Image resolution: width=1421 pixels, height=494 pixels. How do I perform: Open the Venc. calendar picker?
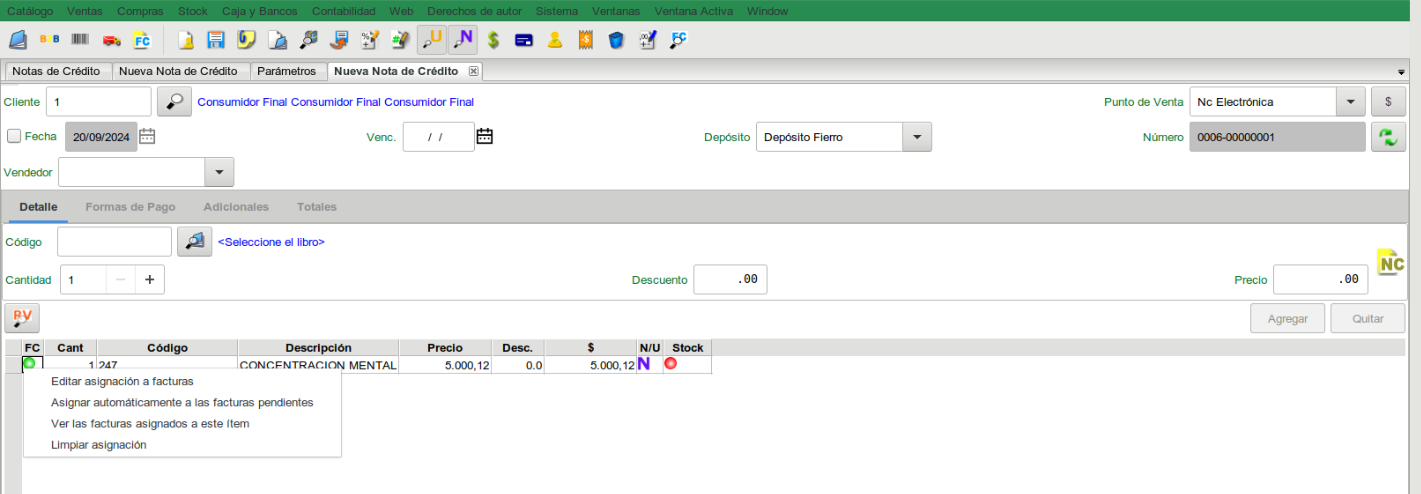click(485, 137)
